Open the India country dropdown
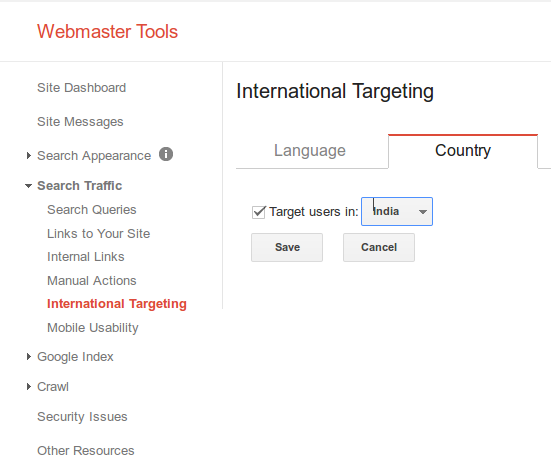Viewport: 551px width, 471px height. (397, 212)
